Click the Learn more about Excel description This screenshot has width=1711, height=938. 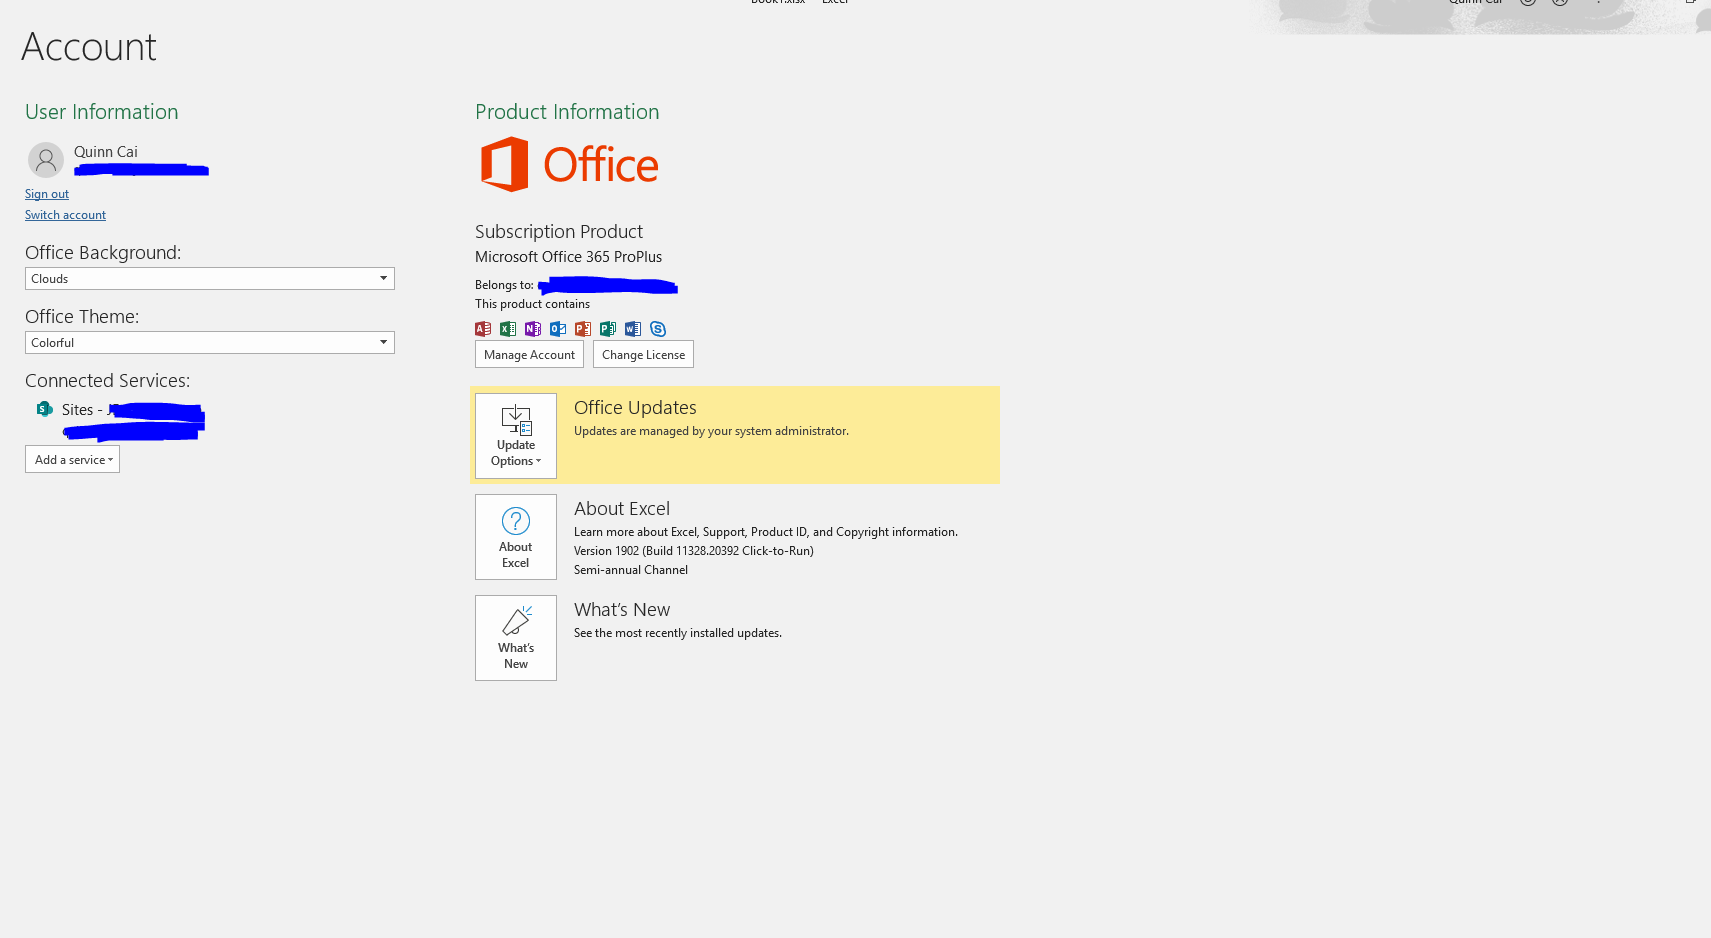coord(766,532)
